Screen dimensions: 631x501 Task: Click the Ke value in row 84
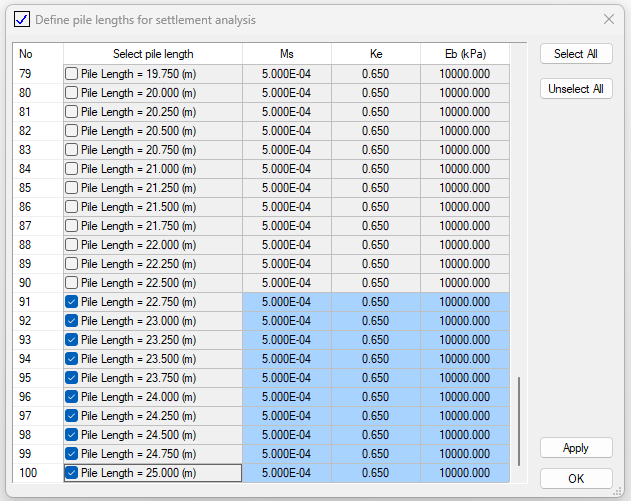coord(376,169)
